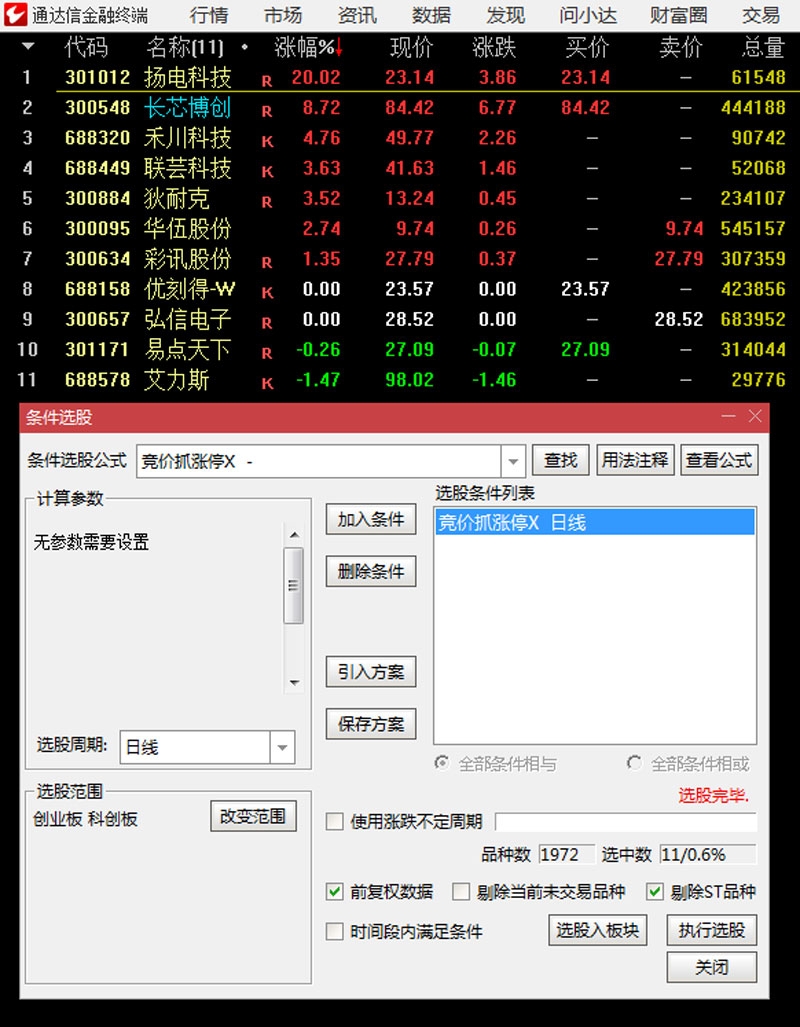Screen dimensions: 800x1027
Task: Open the 数据 menu
Action: [x=431, y=14]
